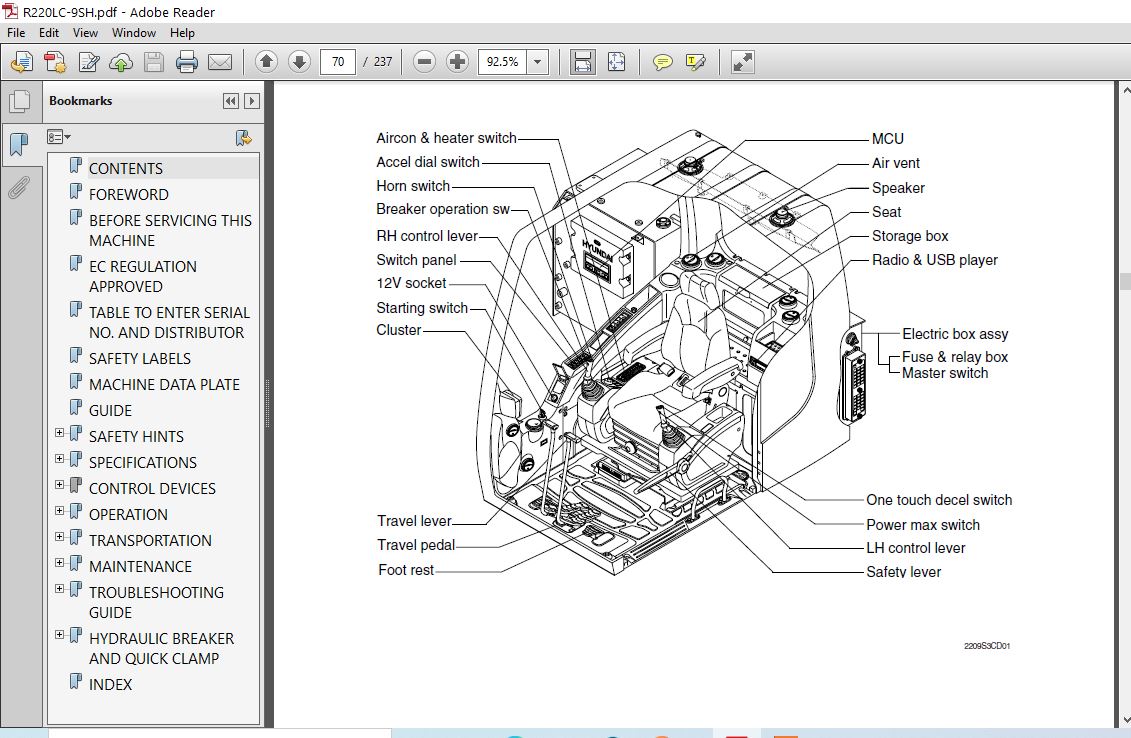The image size is (1131, 738).
Task: Click the Print icon in toolbar
Action: tap(186, 62)
